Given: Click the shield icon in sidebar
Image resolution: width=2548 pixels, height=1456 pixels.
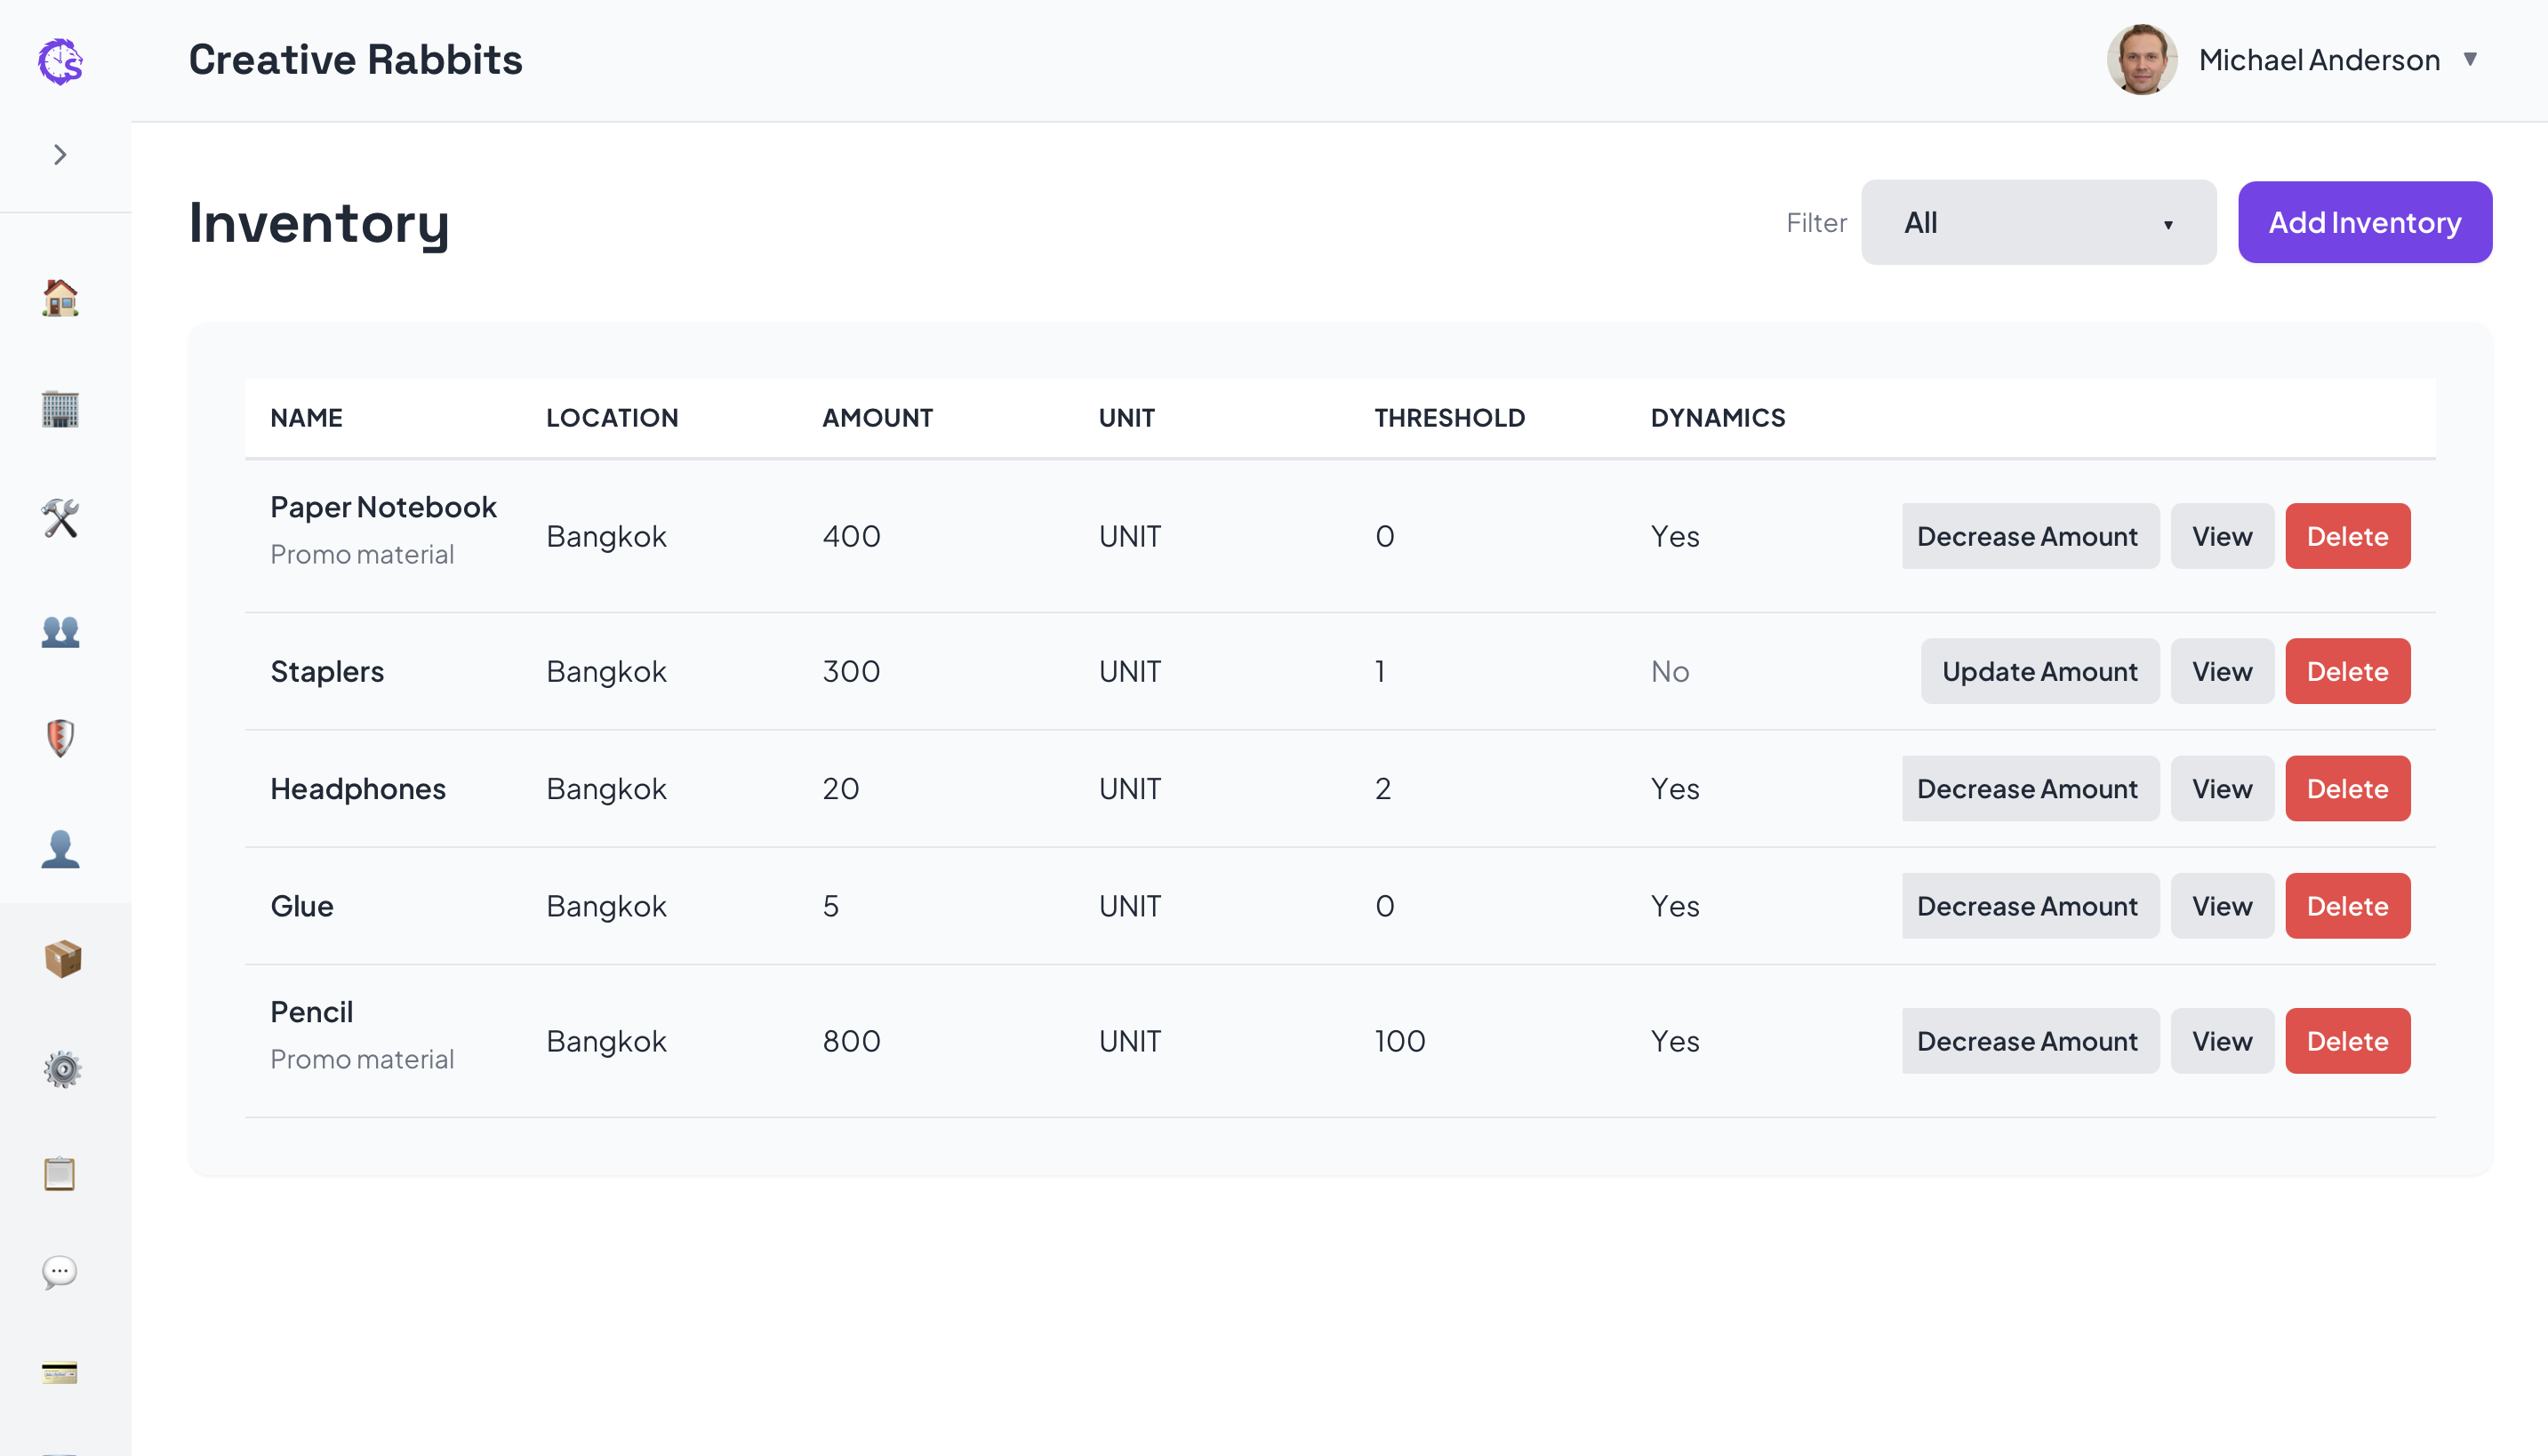Looking at the screenshot, I should [60, 738].
